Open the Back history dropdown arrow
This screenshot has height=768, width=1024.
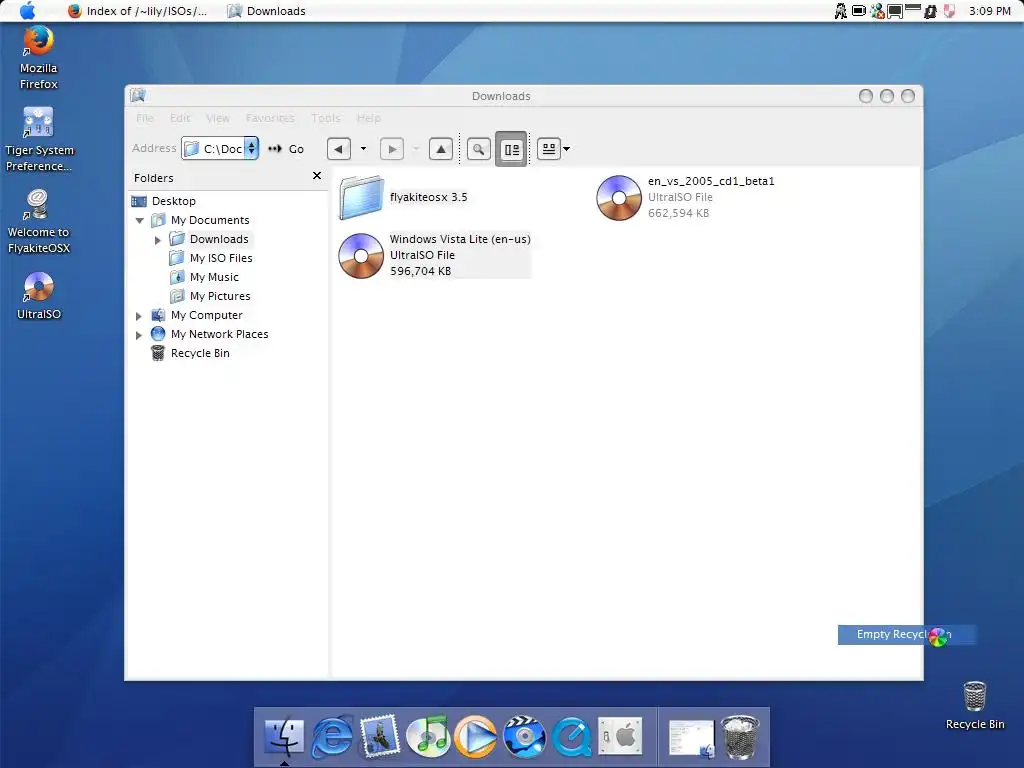363,149
